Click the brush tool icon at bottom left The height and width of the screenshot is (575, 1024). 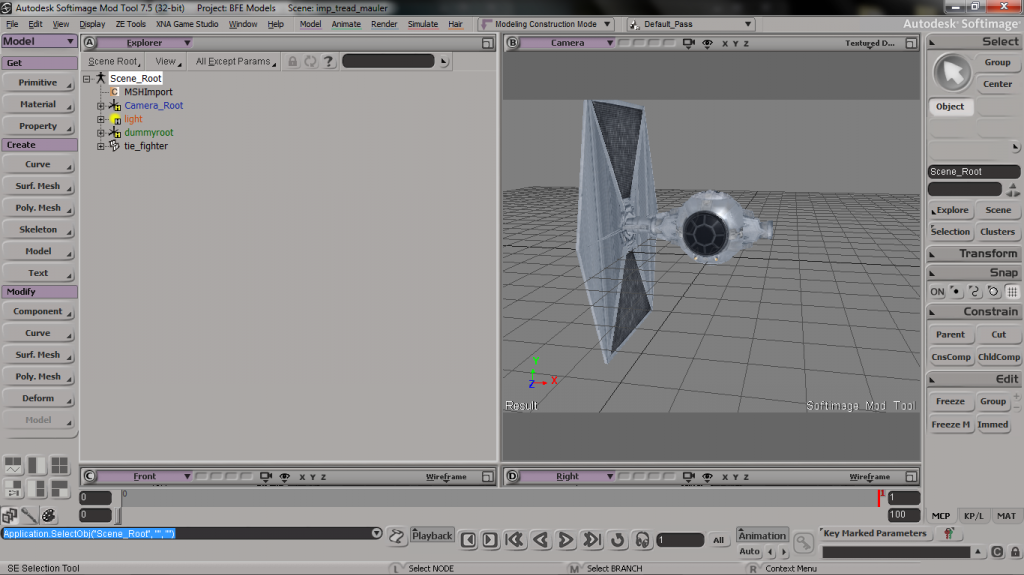pyautogui.click(x=29, y=516)
